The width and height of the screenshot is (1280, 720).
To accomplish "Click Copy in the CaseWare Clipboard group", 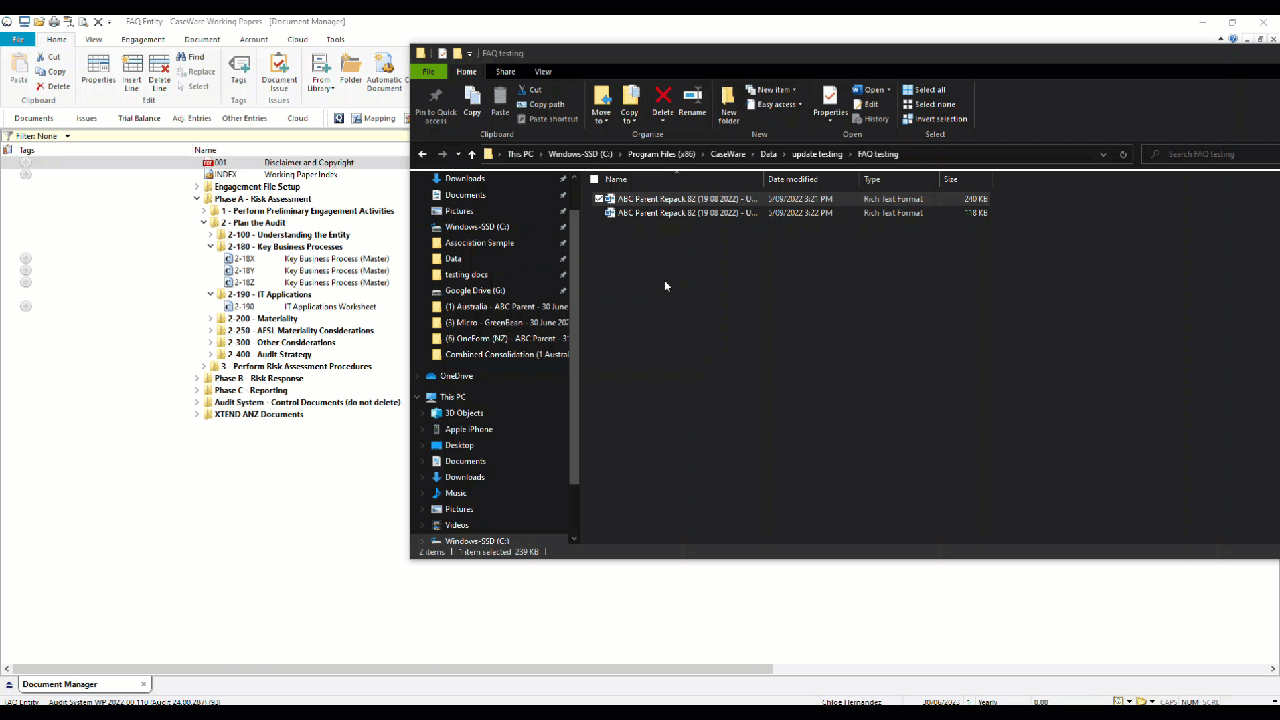I will 50,72.
